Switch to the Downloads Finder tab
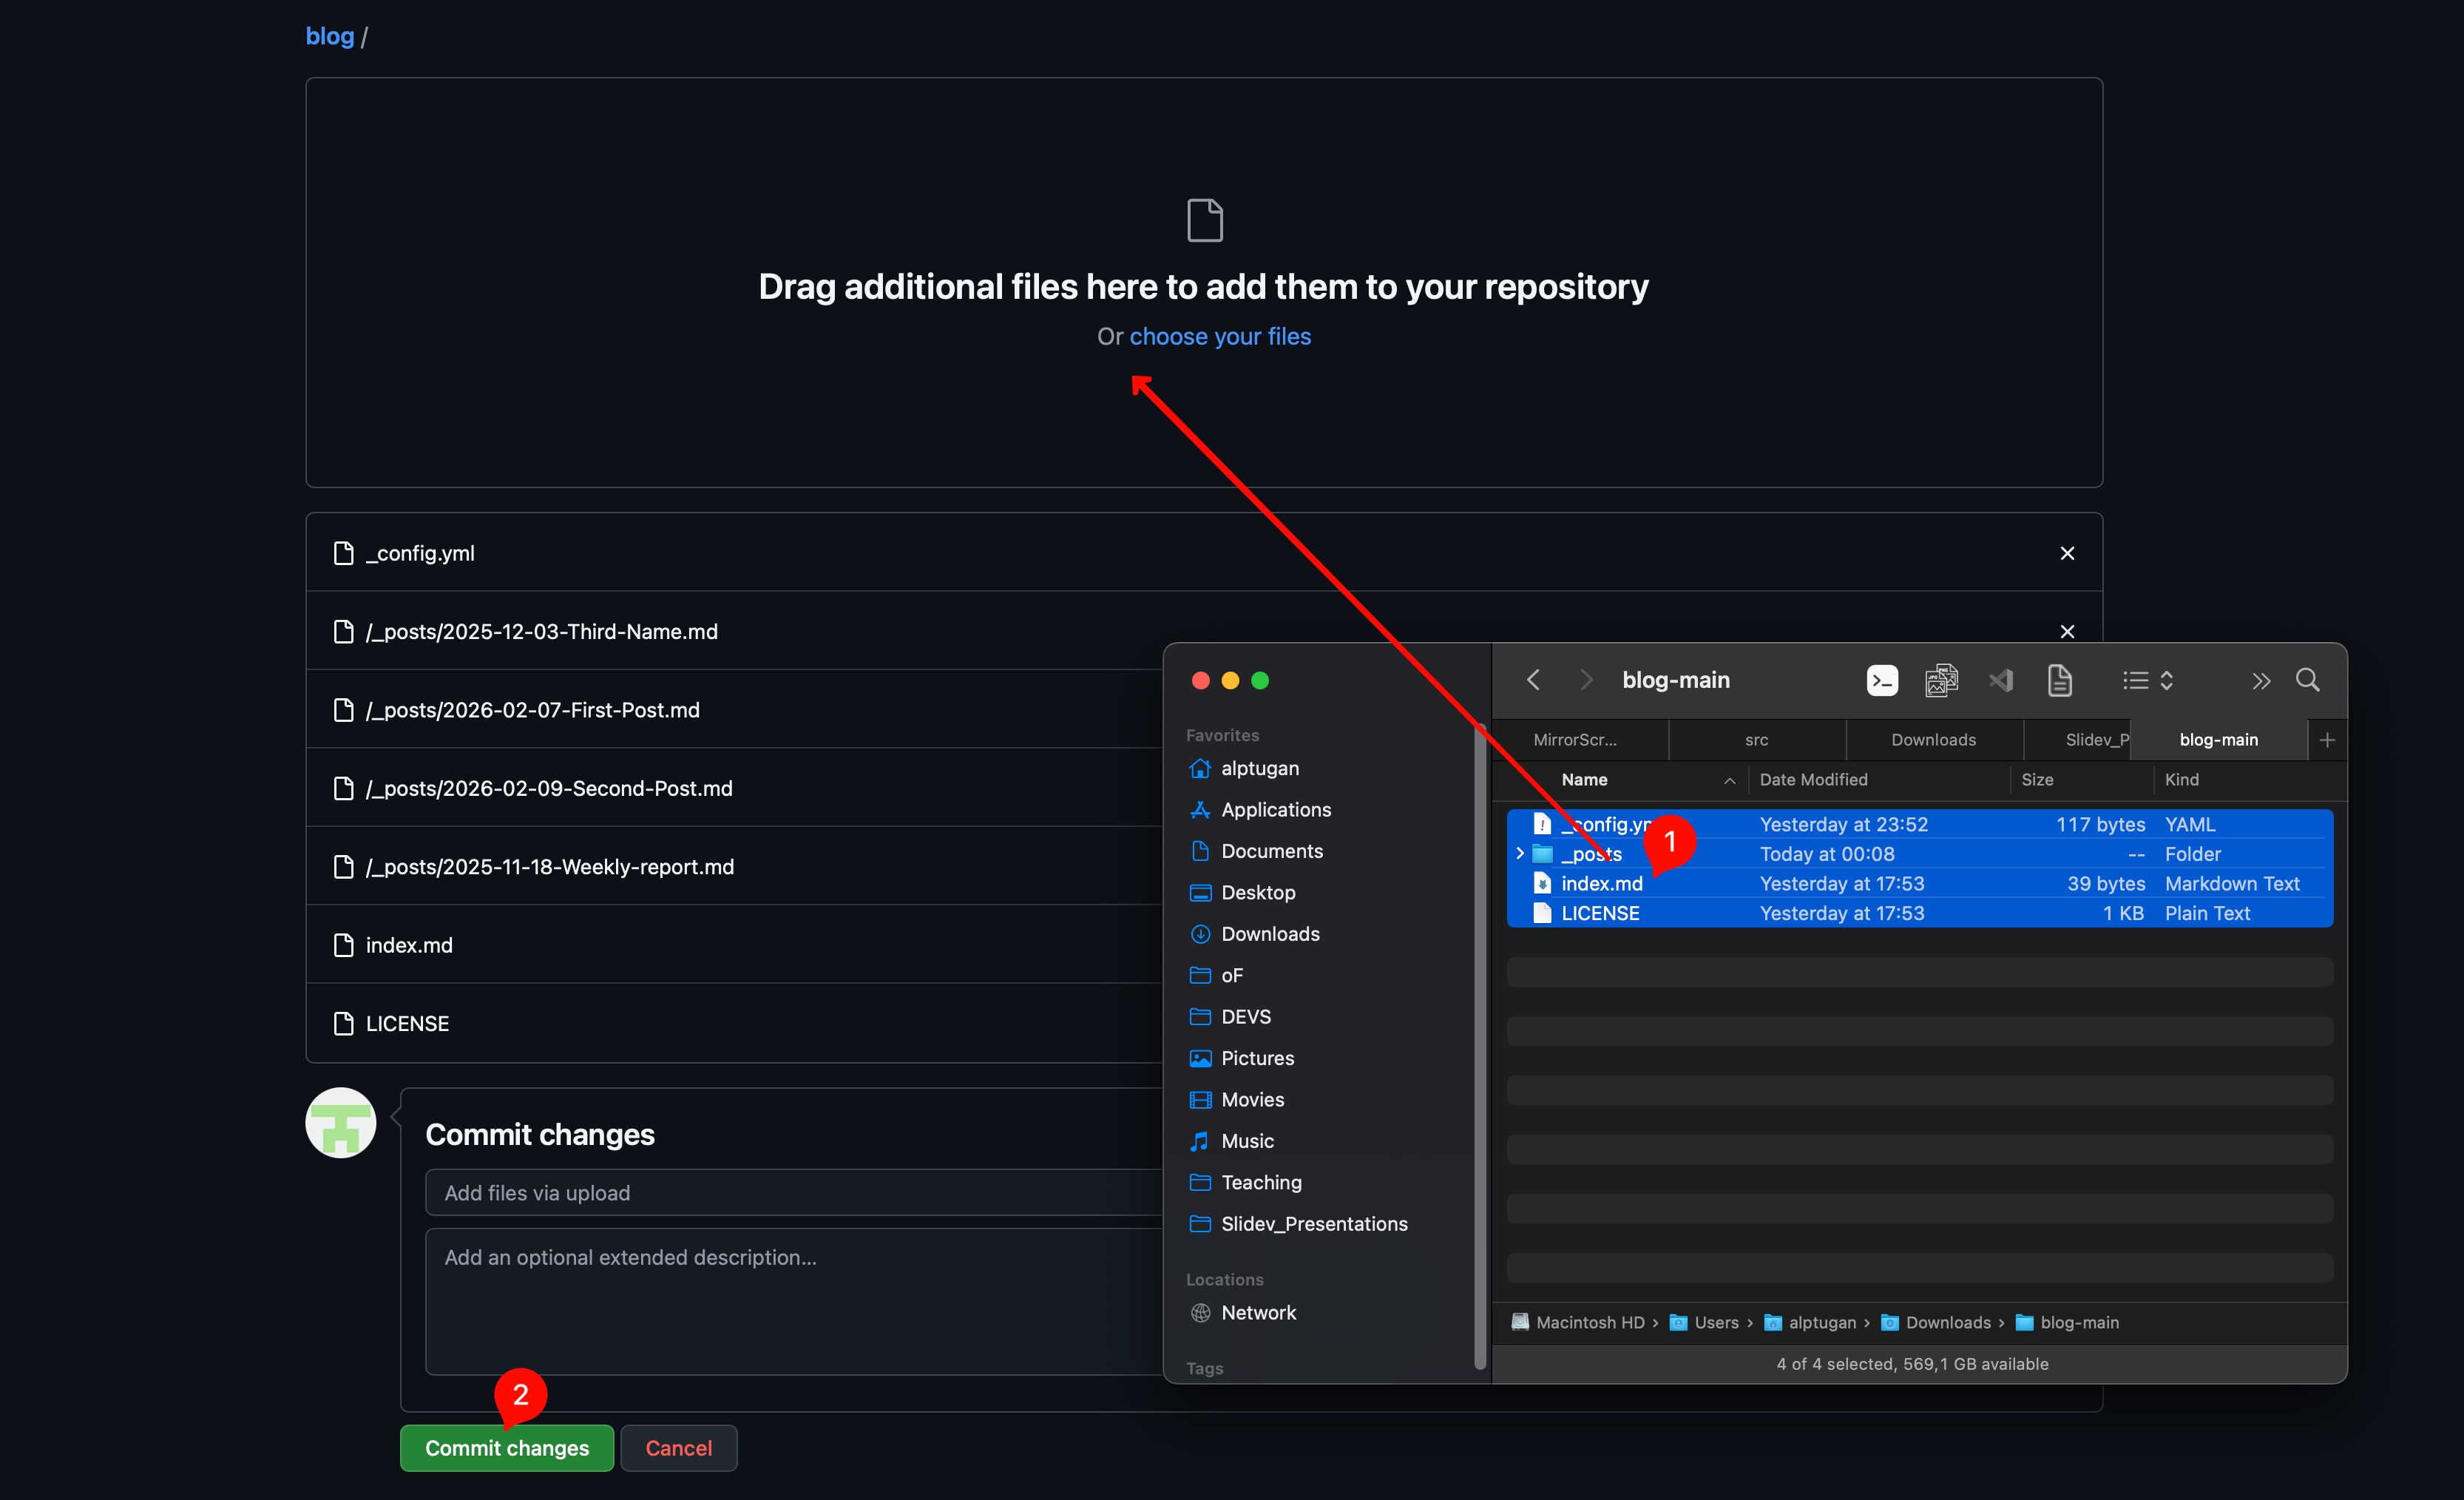The width and height of the screenshot is (2464, 1500). pos(1933,740)
